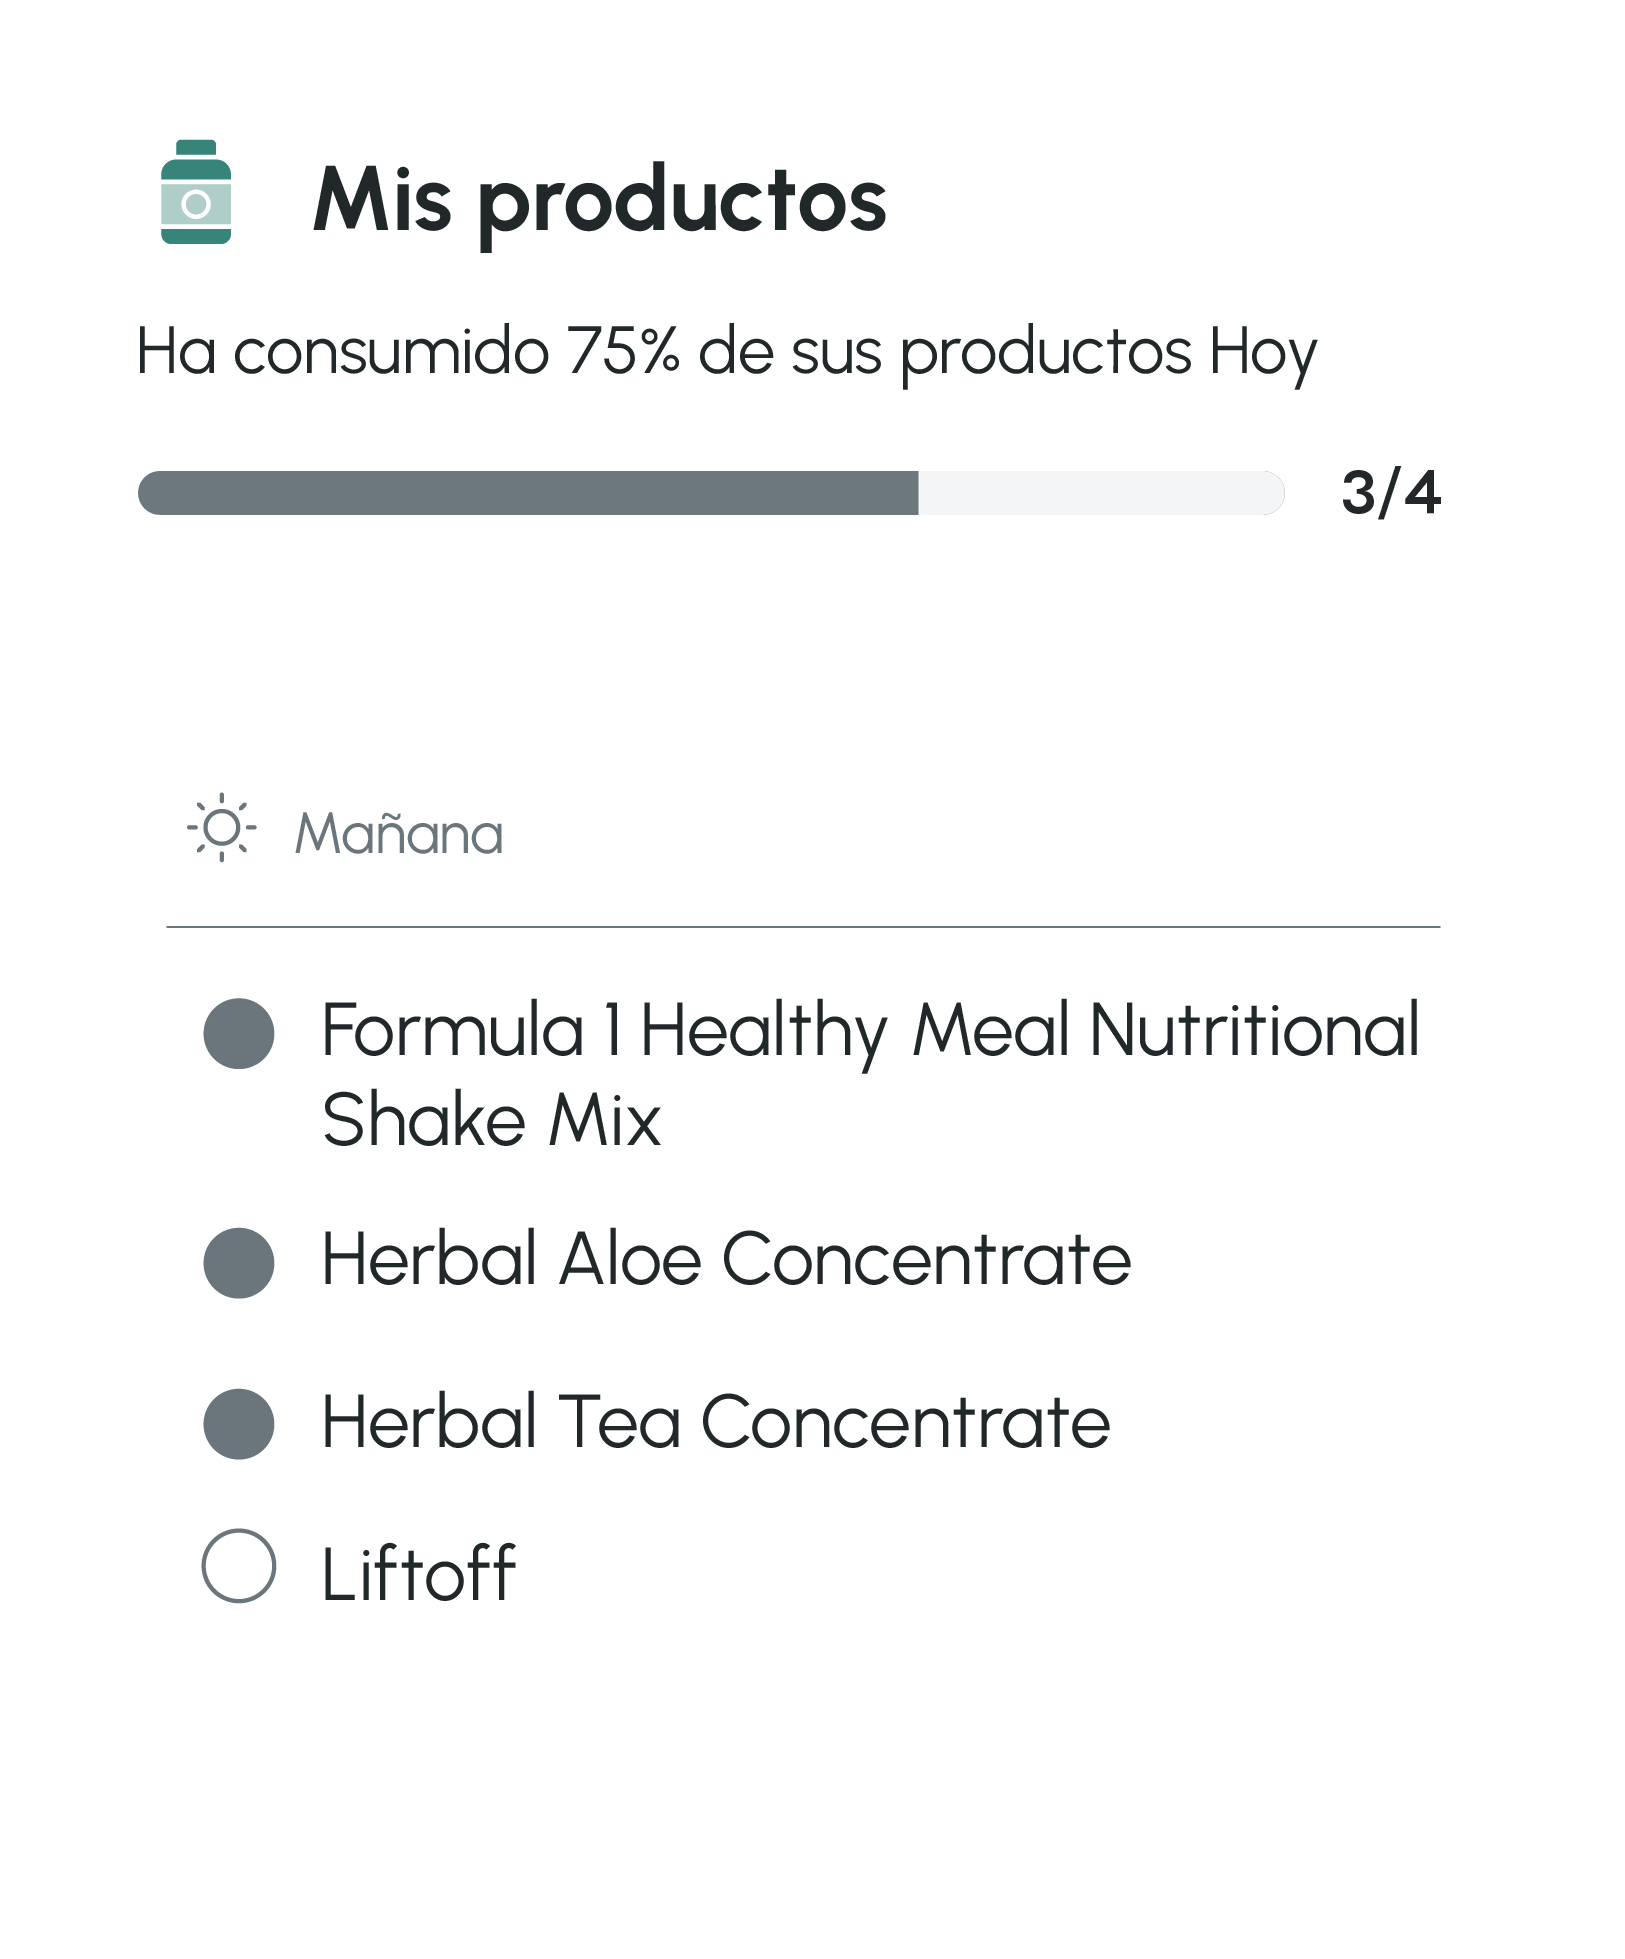Click the words "Shake Mix"
This screenshot has height=1959, width=1625.
pyautogui.click(x=491, y=1120)
